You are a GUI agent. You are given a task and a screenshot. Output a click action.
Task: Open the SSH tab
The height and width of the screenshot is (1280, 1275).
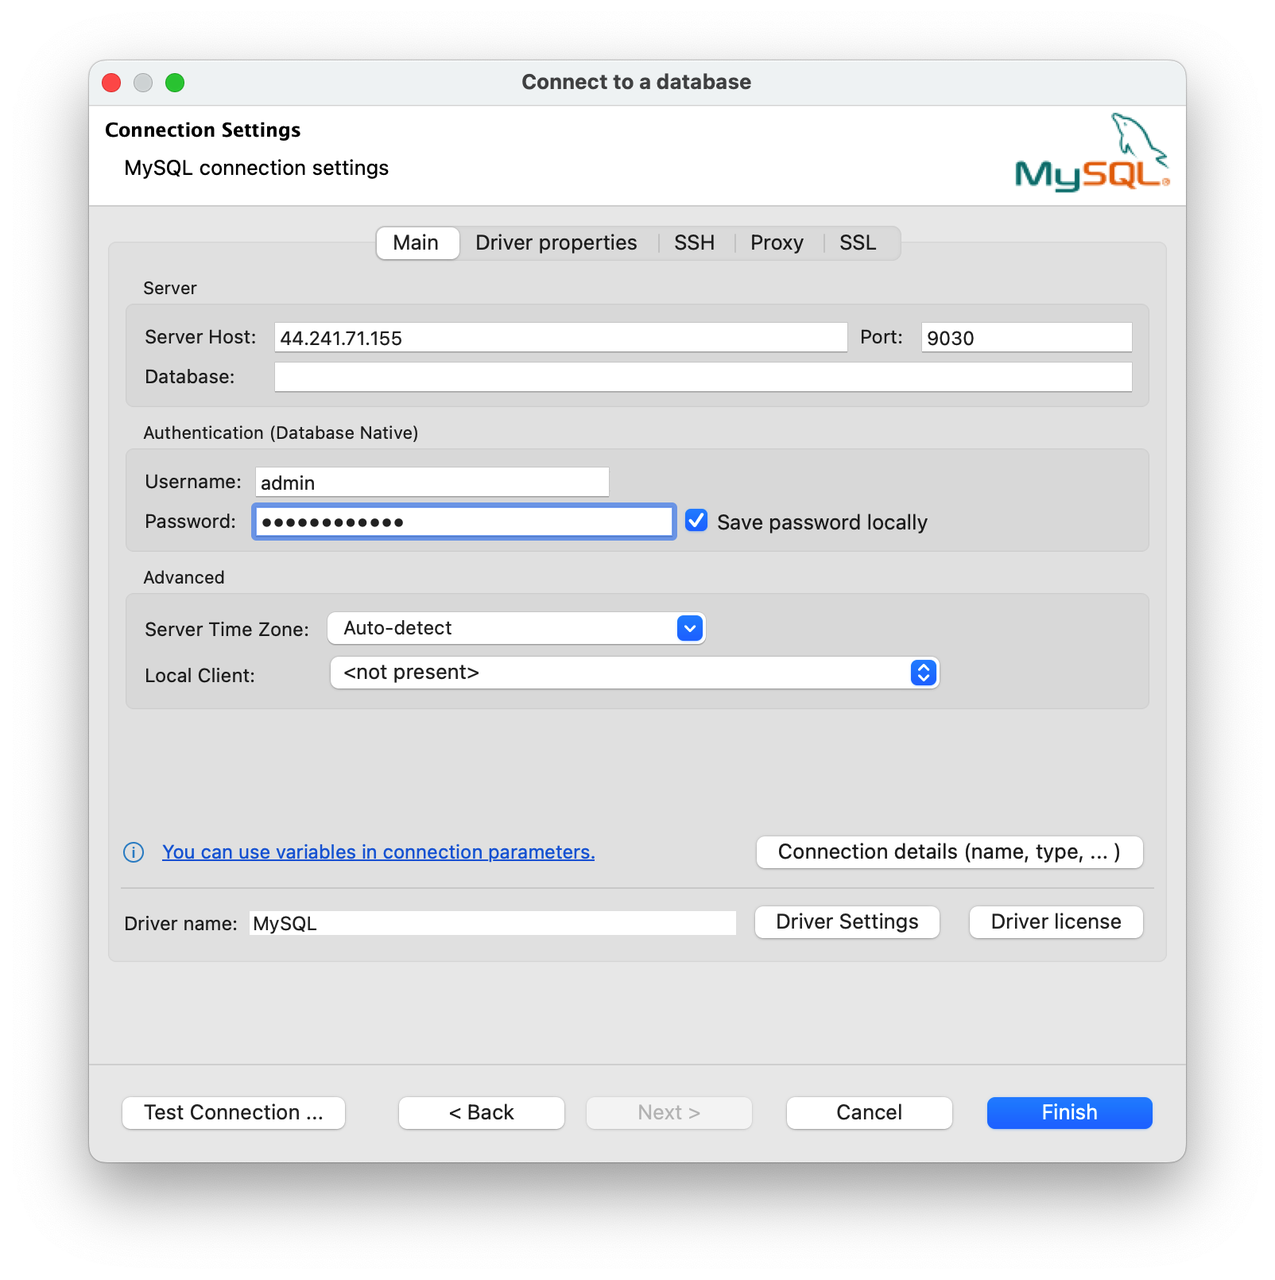(694, 243)
